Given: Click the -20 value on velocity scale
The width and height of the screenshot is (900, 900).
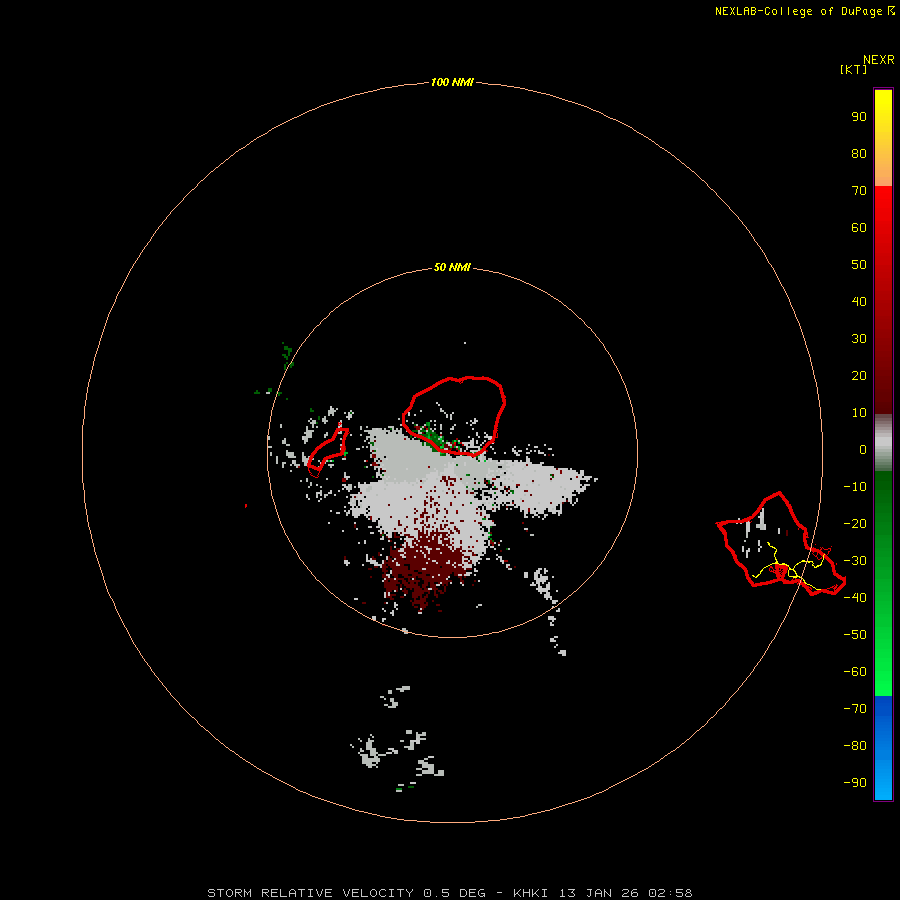Looking at the screenshot, I should pos(855,523).
